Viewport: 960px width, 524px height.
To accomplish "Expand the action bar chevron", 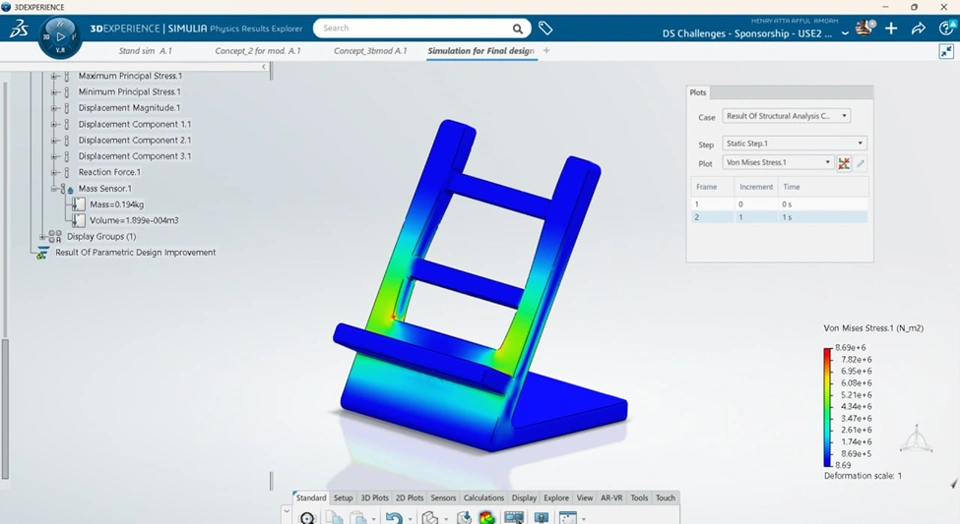I will 286,510.
